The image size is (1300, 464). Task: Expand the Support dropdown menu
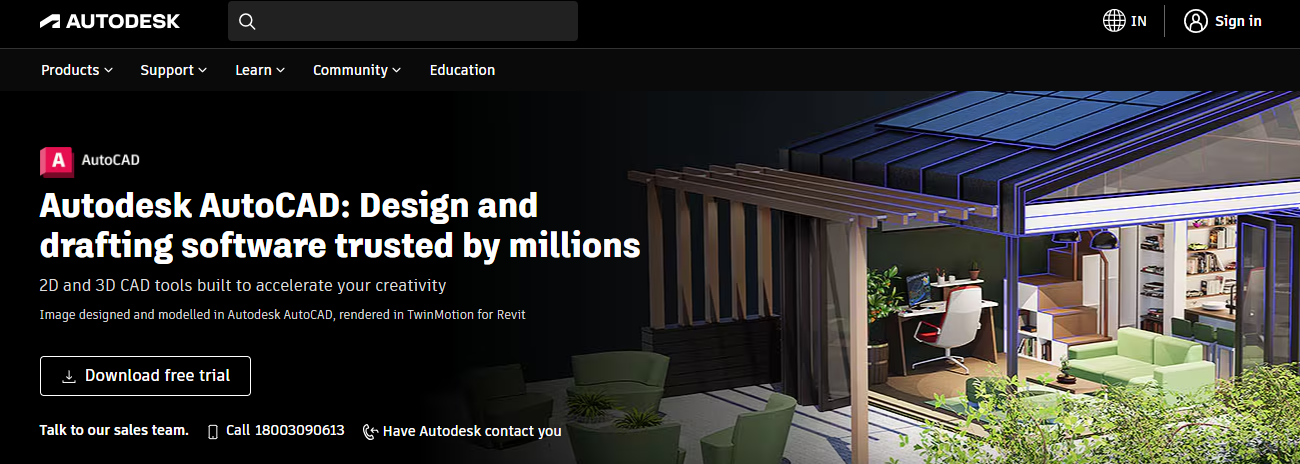pyautogui.click(x=174, y=70)
